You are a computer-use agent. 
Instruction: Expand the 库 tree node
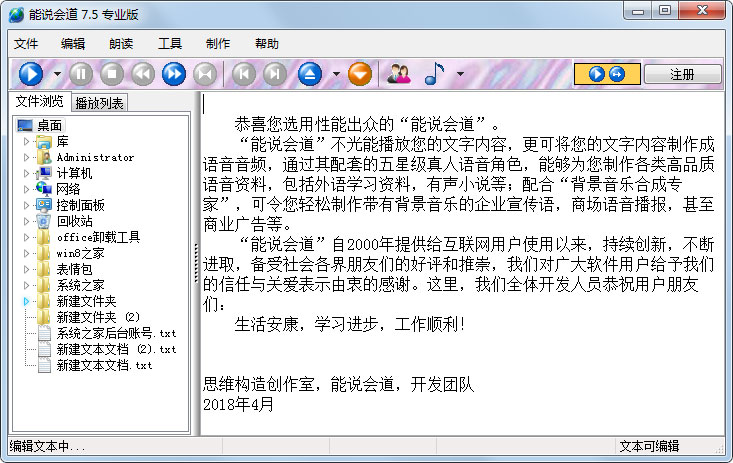point(27,141)
